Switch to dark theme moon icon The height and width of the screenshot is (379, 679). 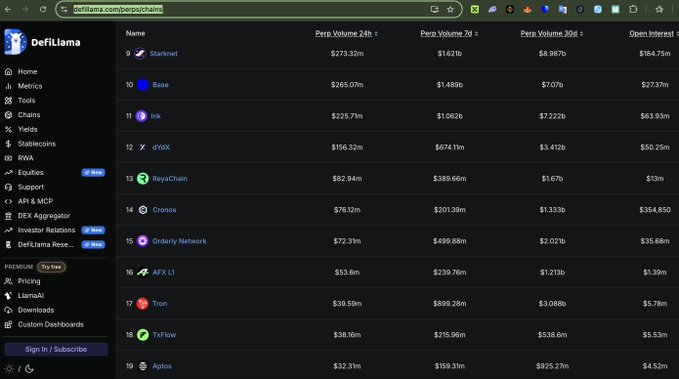tap(29, 369)
